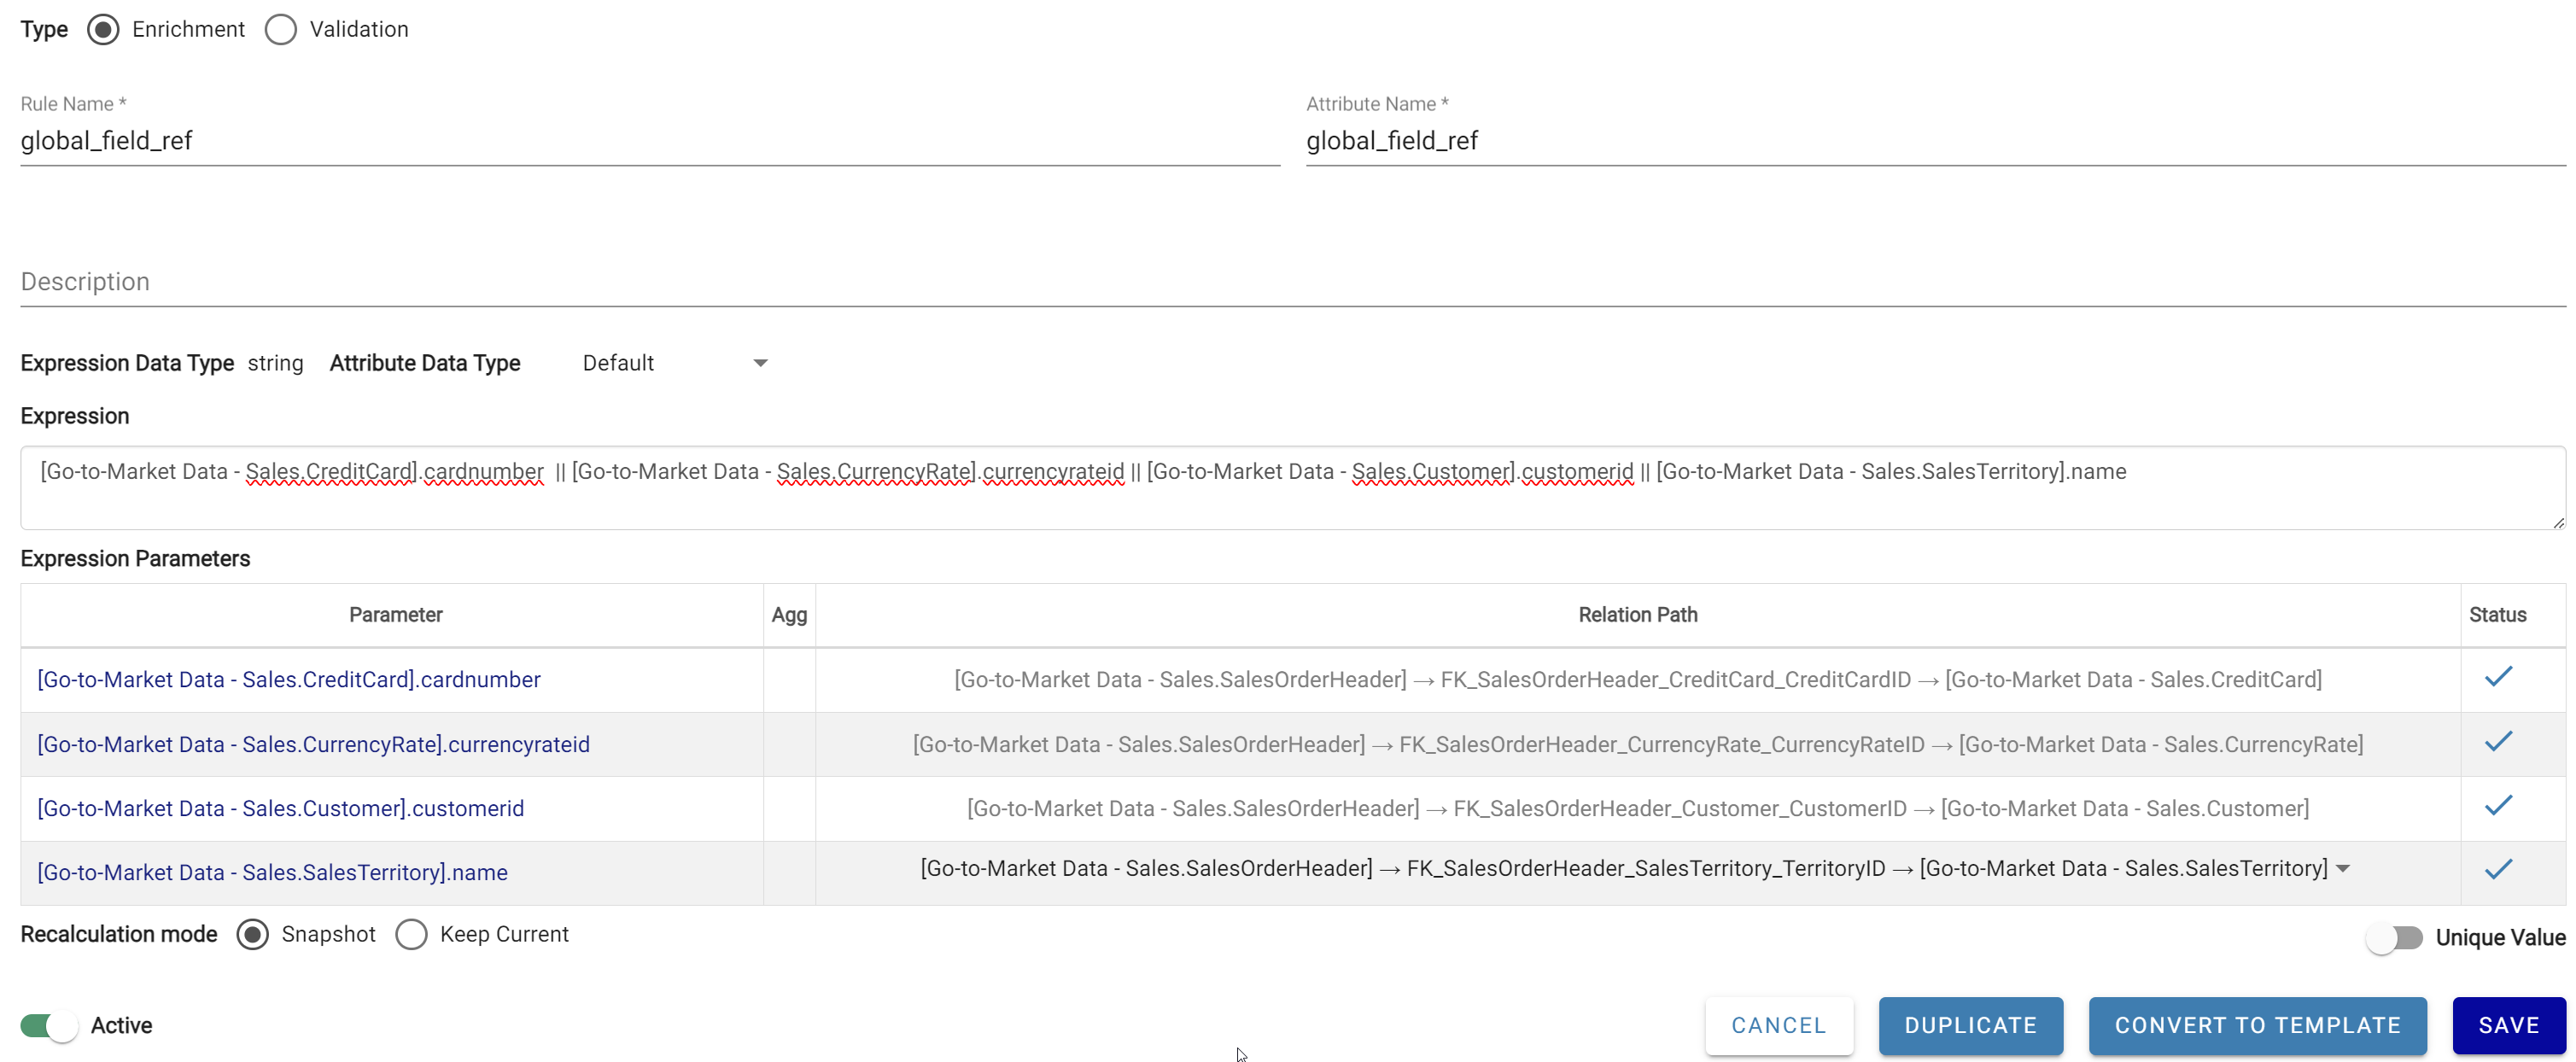Click the DUPLICATE button
Image resolution: width=2576 pixels, height=1062 pixels.
pos(1970,1025)
